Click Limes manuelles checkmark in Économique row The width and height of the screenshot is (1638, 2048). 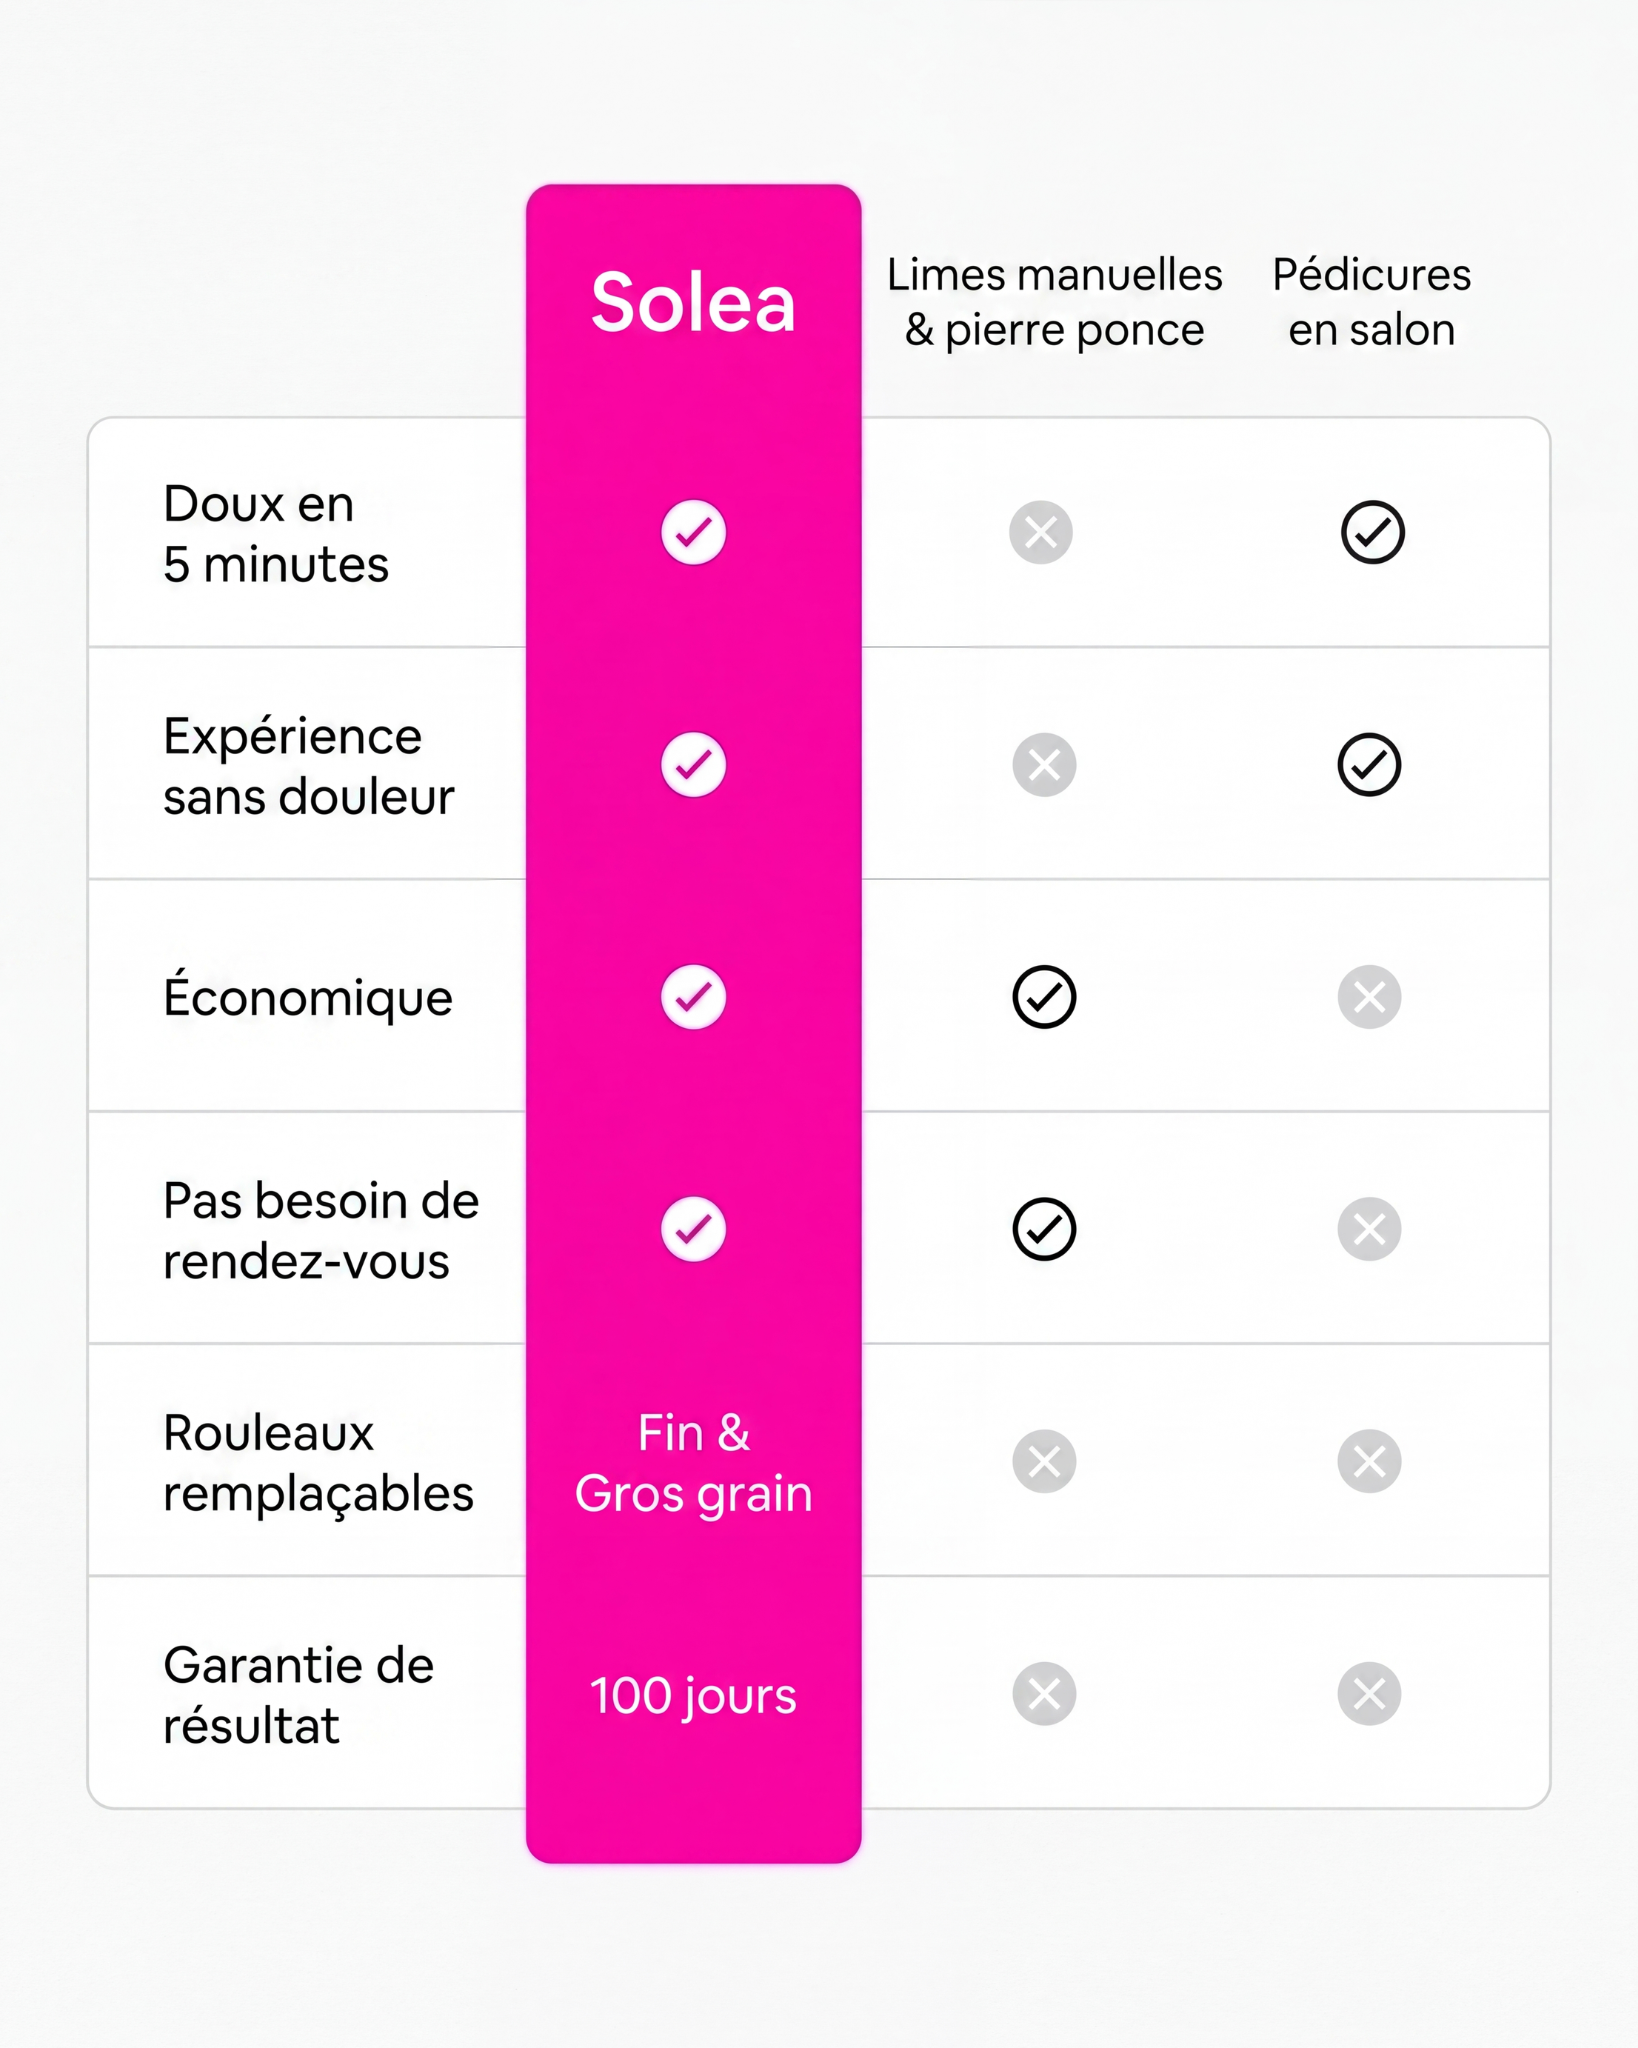(x=1044, y=997)
